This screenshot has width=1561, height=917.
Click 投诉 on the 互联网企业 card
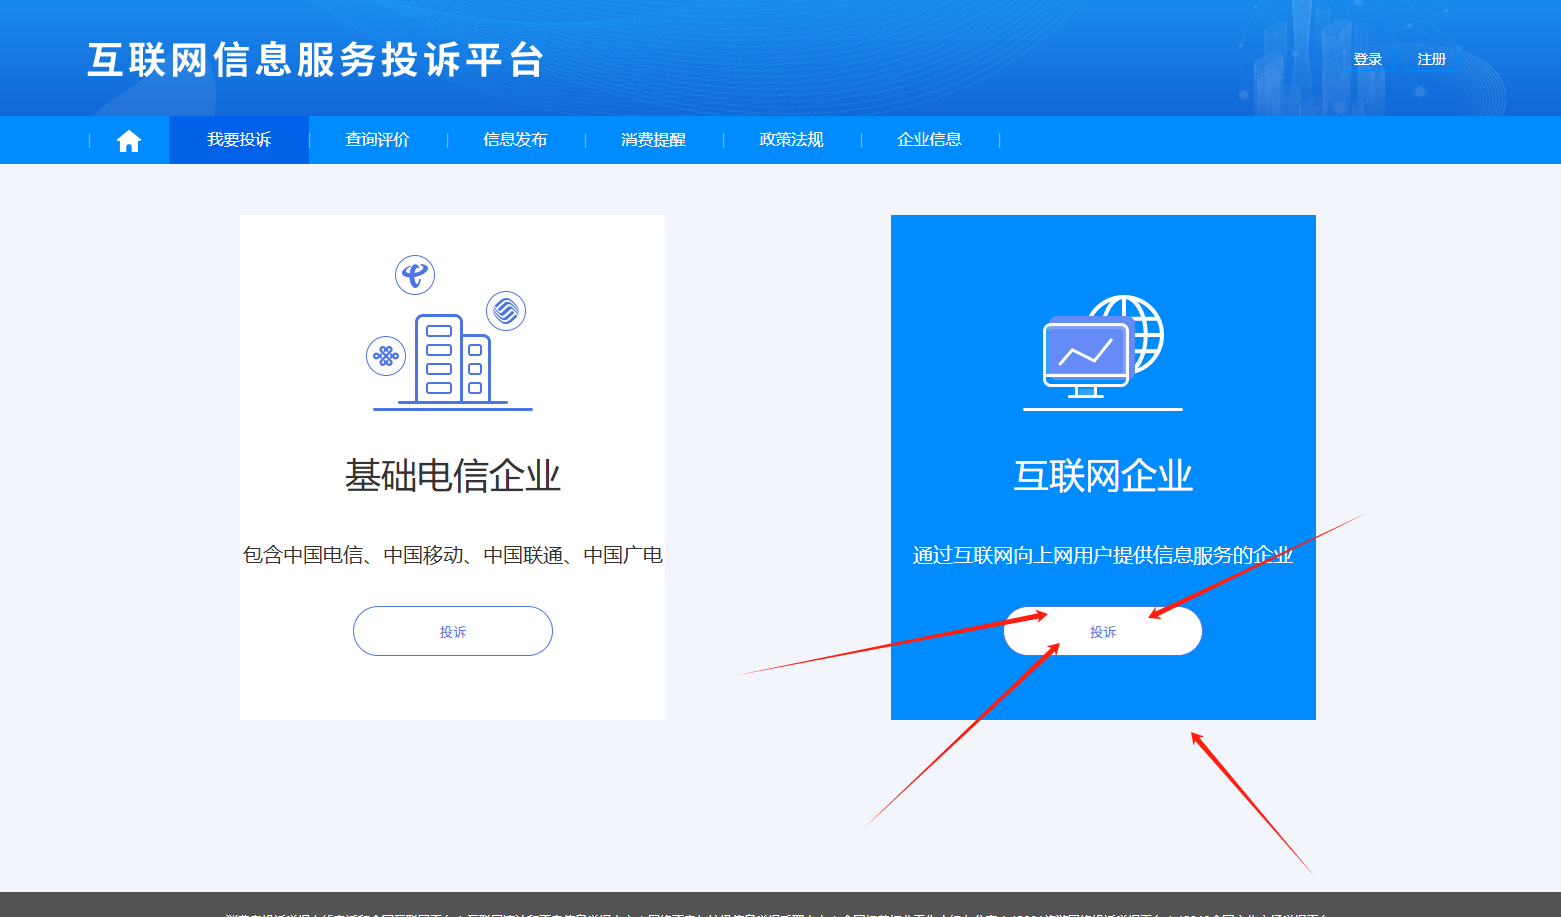(x=1102, y=631)
